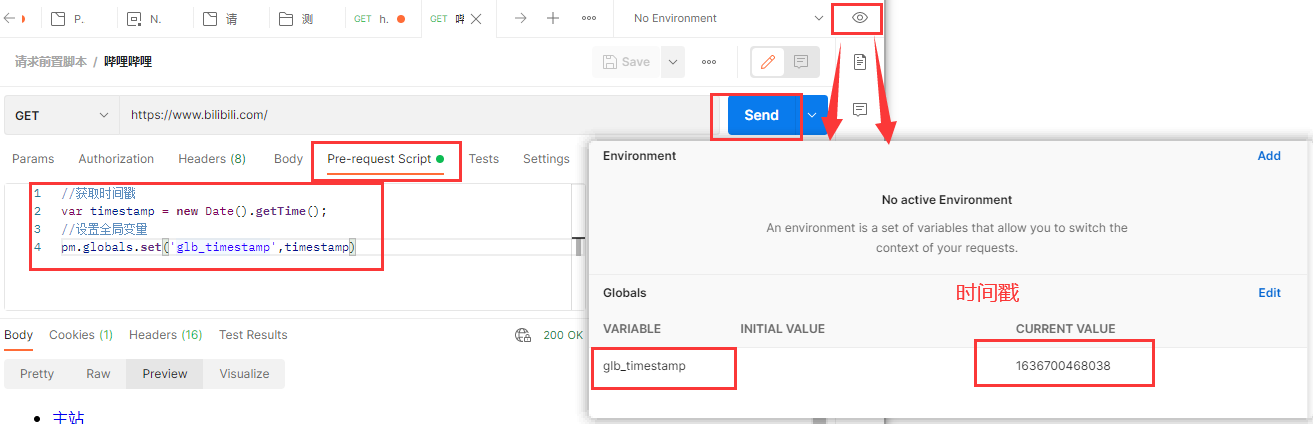Select the Visualize response view
Viewport: 1313px width, 424px height.
pyautogui.click(x=244, y=374)
